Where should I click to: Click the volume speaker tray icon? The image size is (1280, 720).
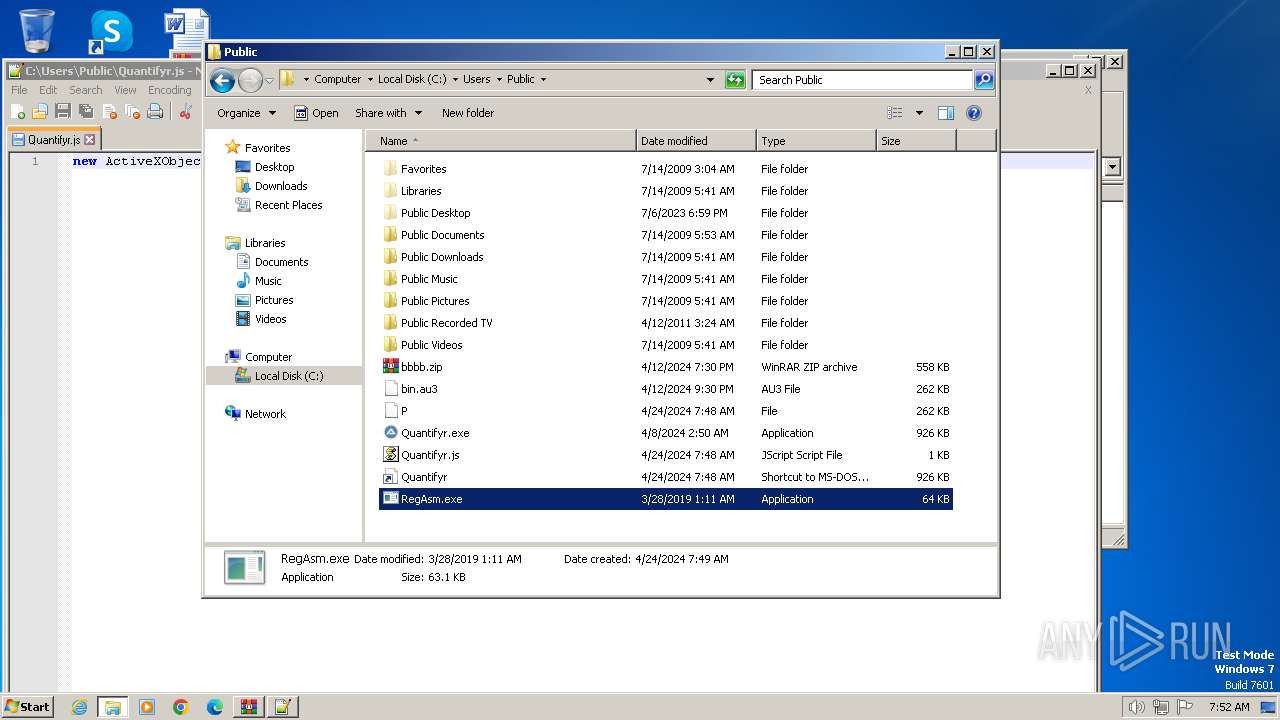point(1136,707)
